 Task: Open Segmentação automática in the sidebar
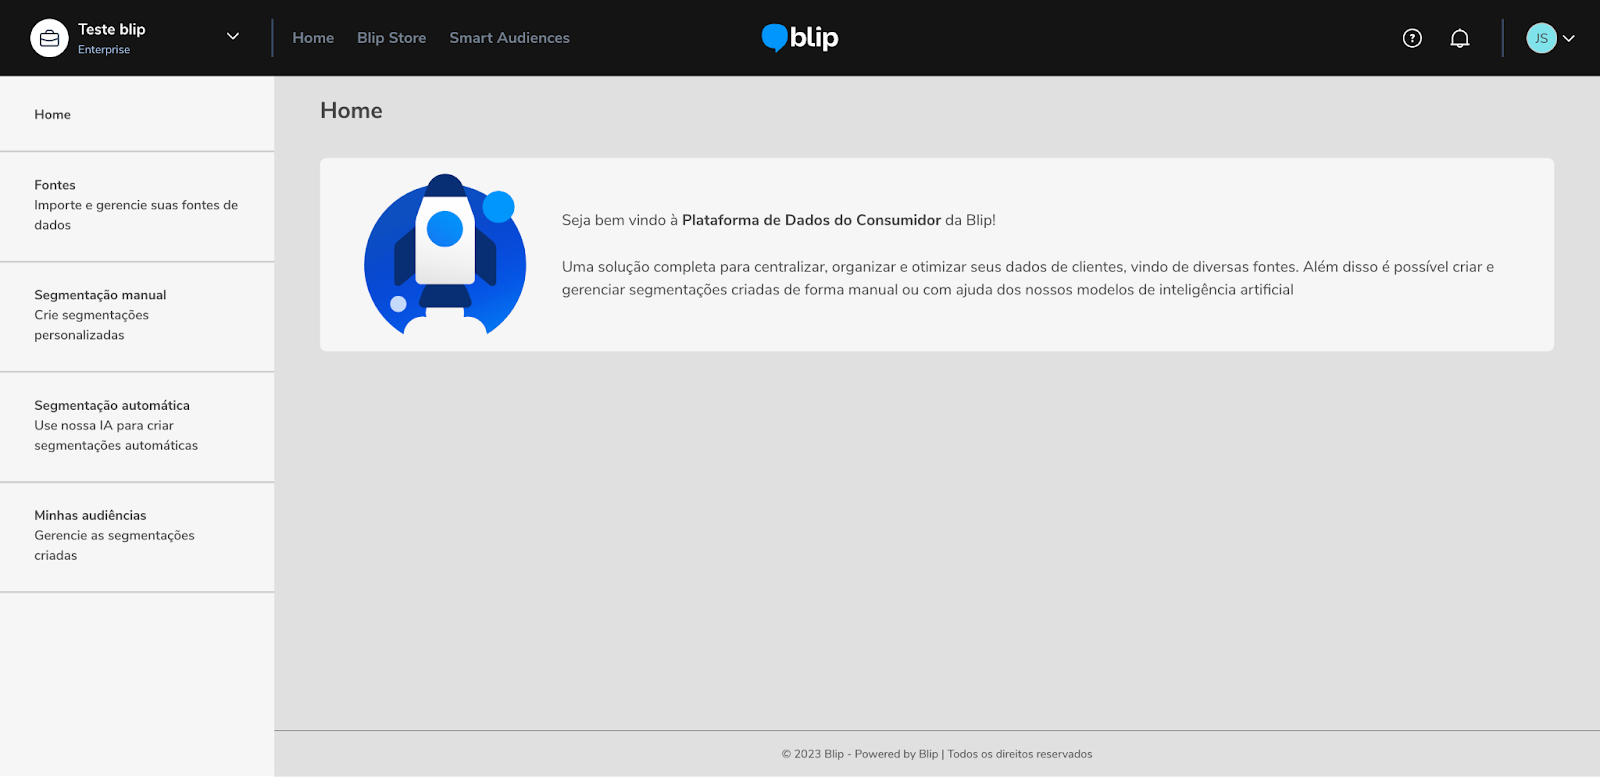(x=137, y=426)
